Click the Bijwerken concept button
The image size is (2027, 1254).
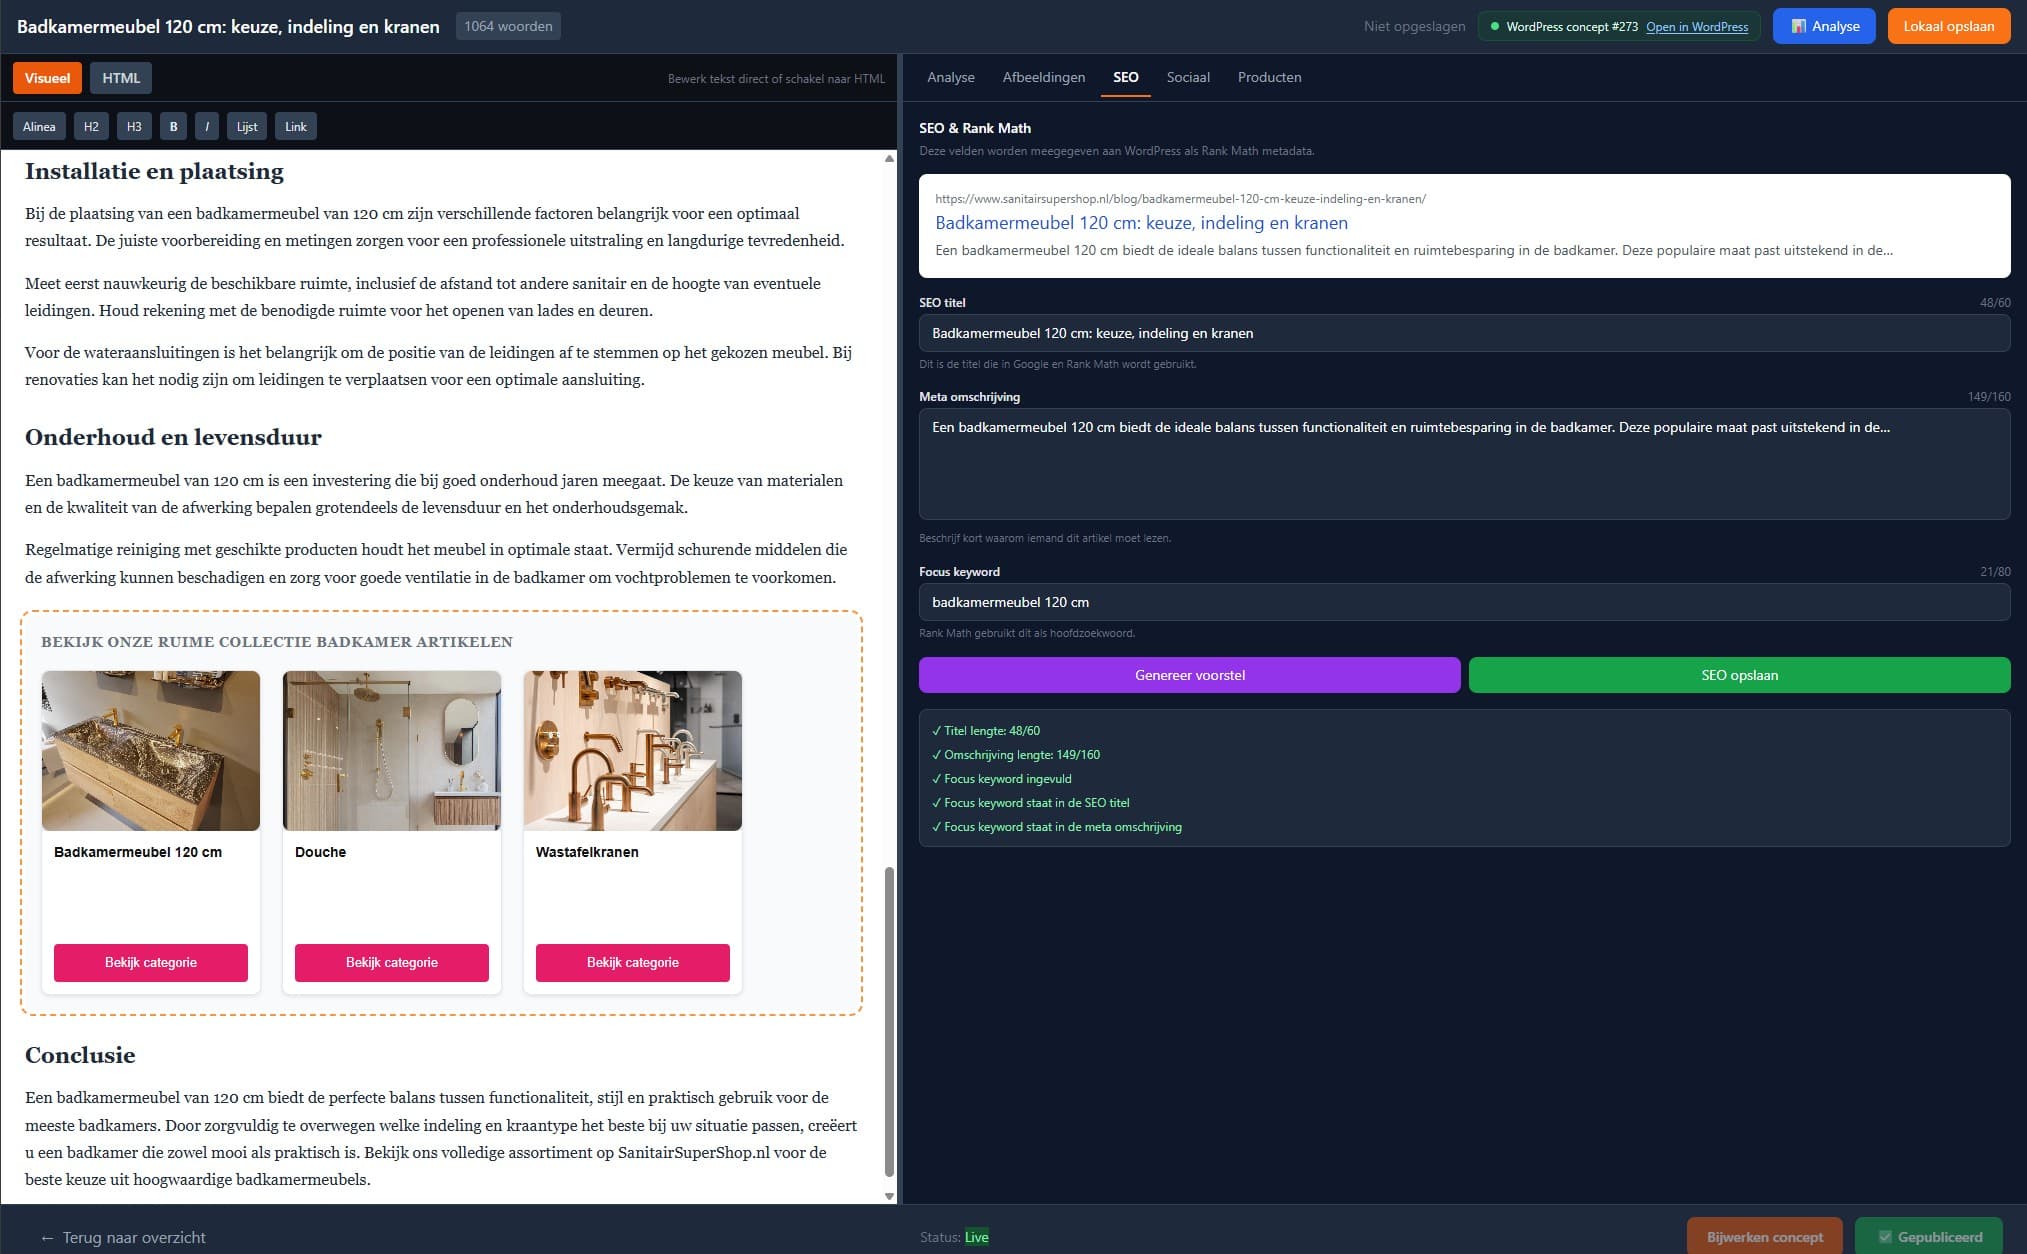coord(1764,1237)
